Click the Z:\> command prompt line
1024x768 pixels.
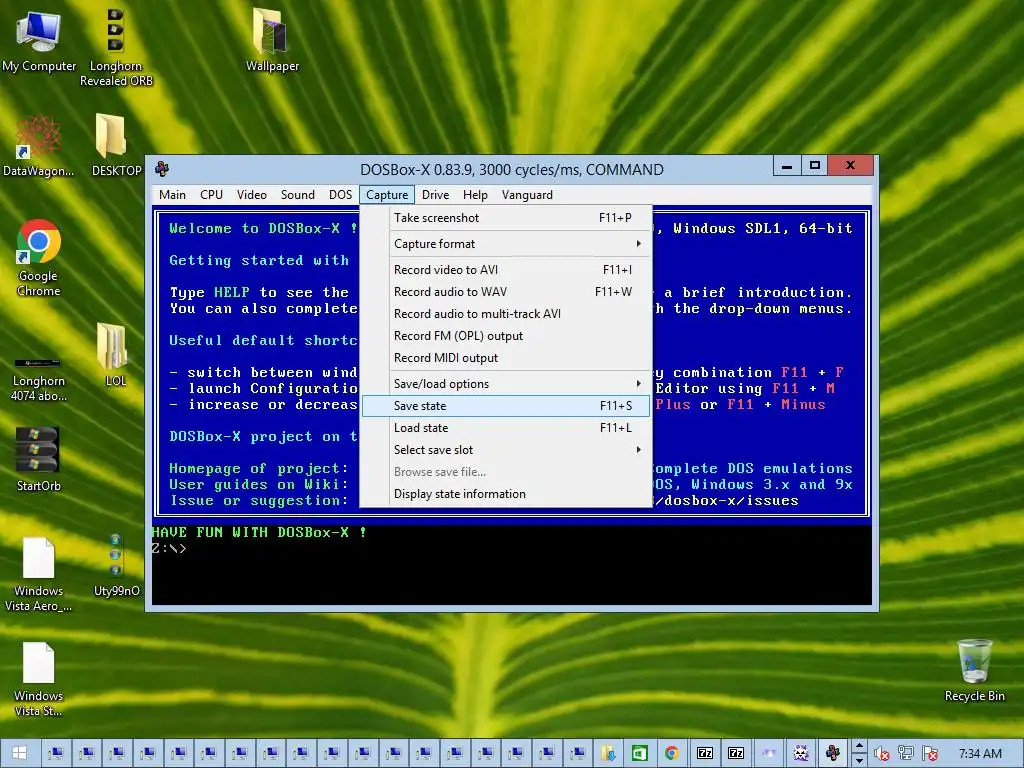[169, 549]
